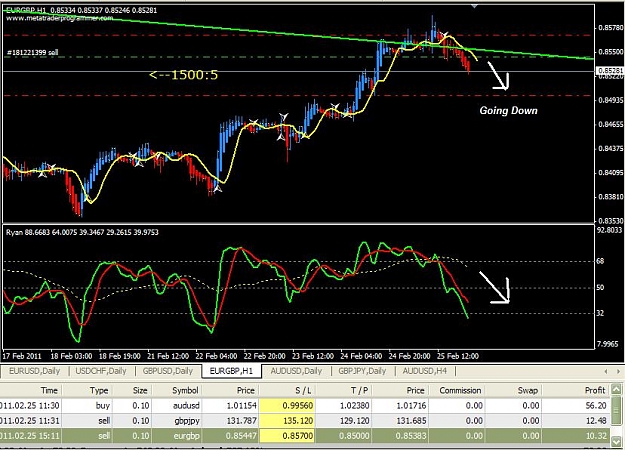This screenshot has width=625, height=450.
Task: Click the Commission column header
Action: [x=457, y=390]
